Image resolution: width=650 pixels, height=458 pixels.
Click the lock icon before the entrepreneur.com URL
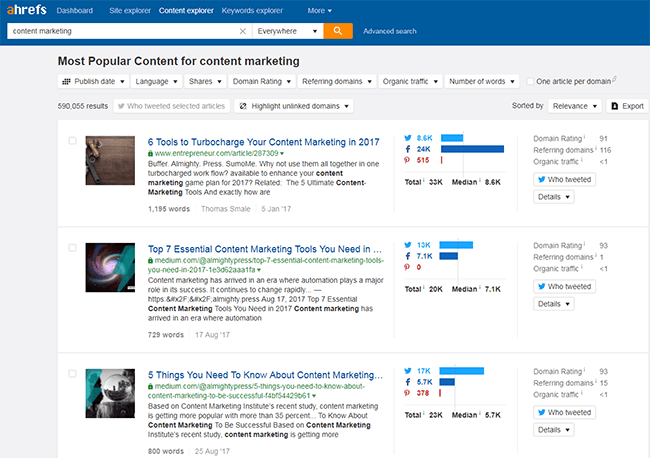(150, 153)
